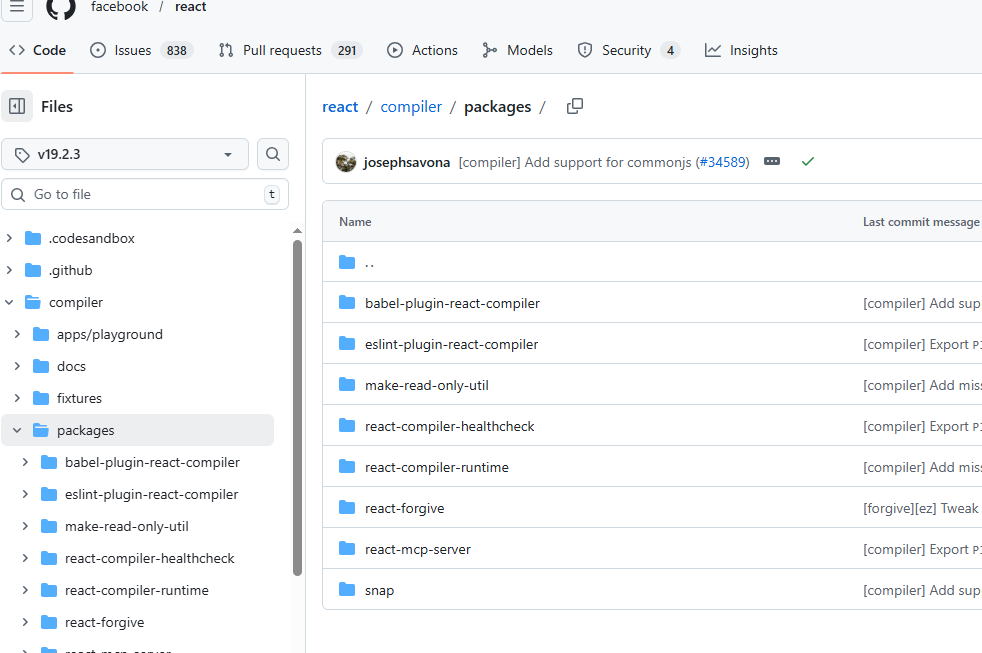Select packages row in file tree

click(x=138, y=430)
